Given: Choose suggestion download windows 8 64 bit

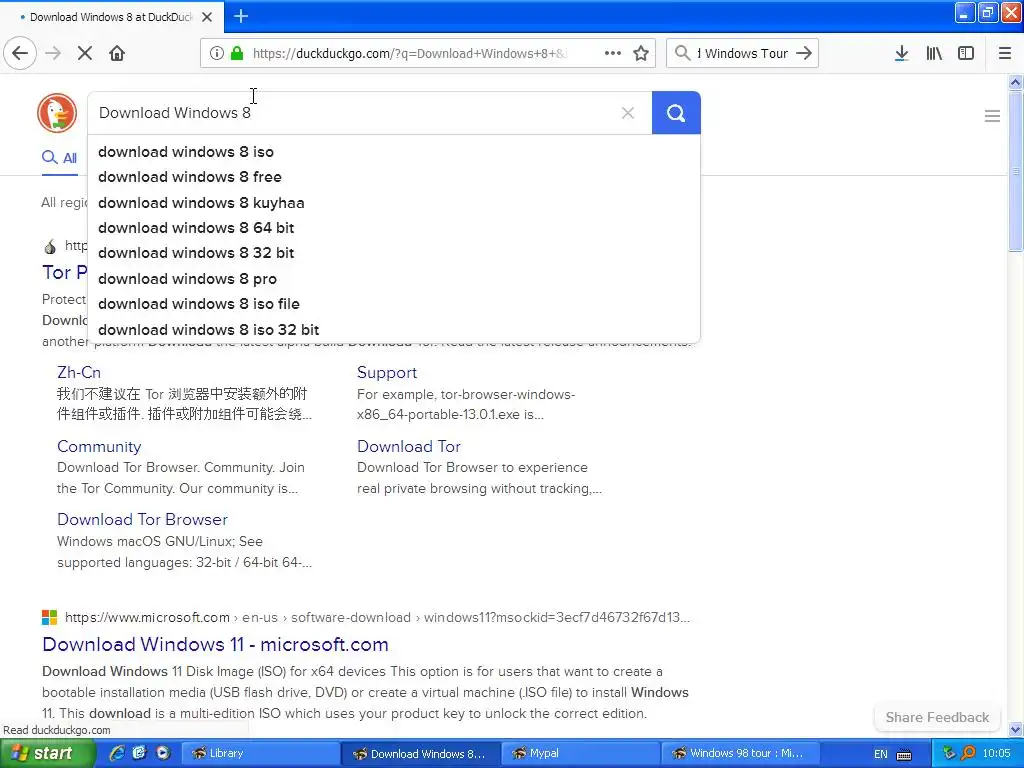Looking at the screenshot, I should 394,228.
